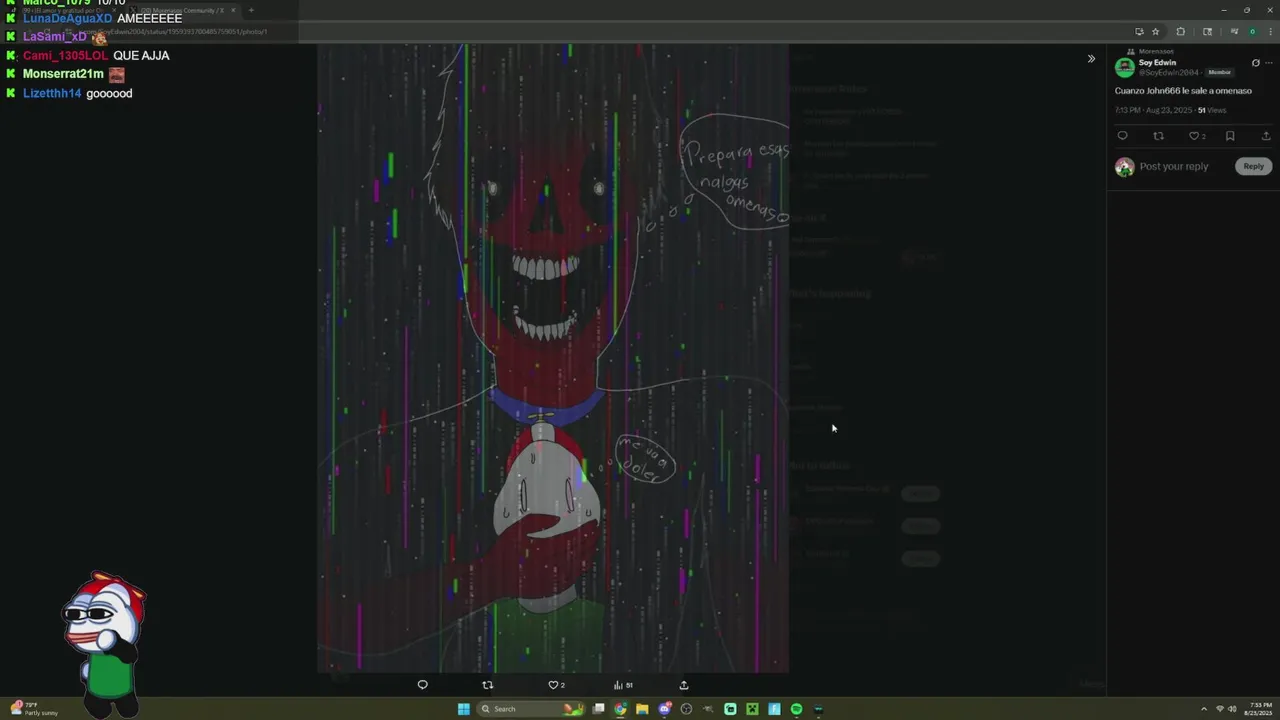Open Spotify from the taskbar
The image size is (1280, 720).
[796, 709]
